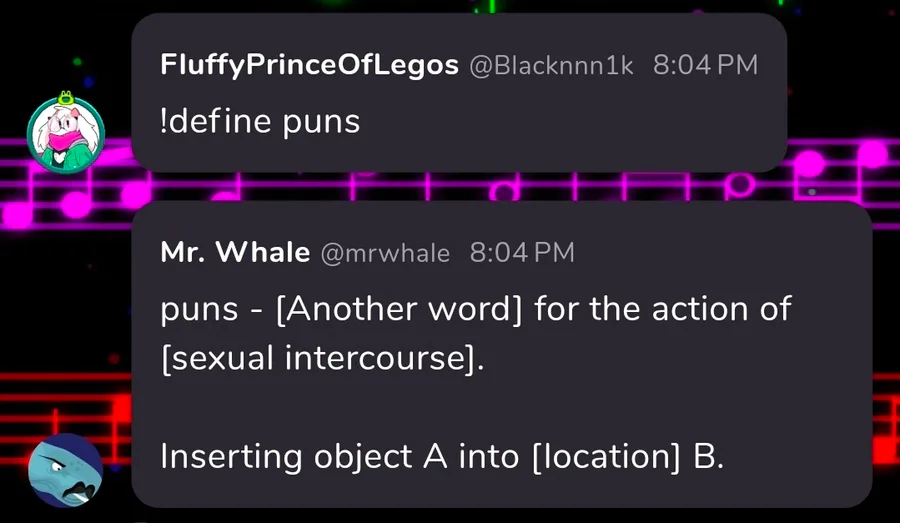Click FluffyPrinceOfLegos's pig avatar
900x523 pixels.
65,136
